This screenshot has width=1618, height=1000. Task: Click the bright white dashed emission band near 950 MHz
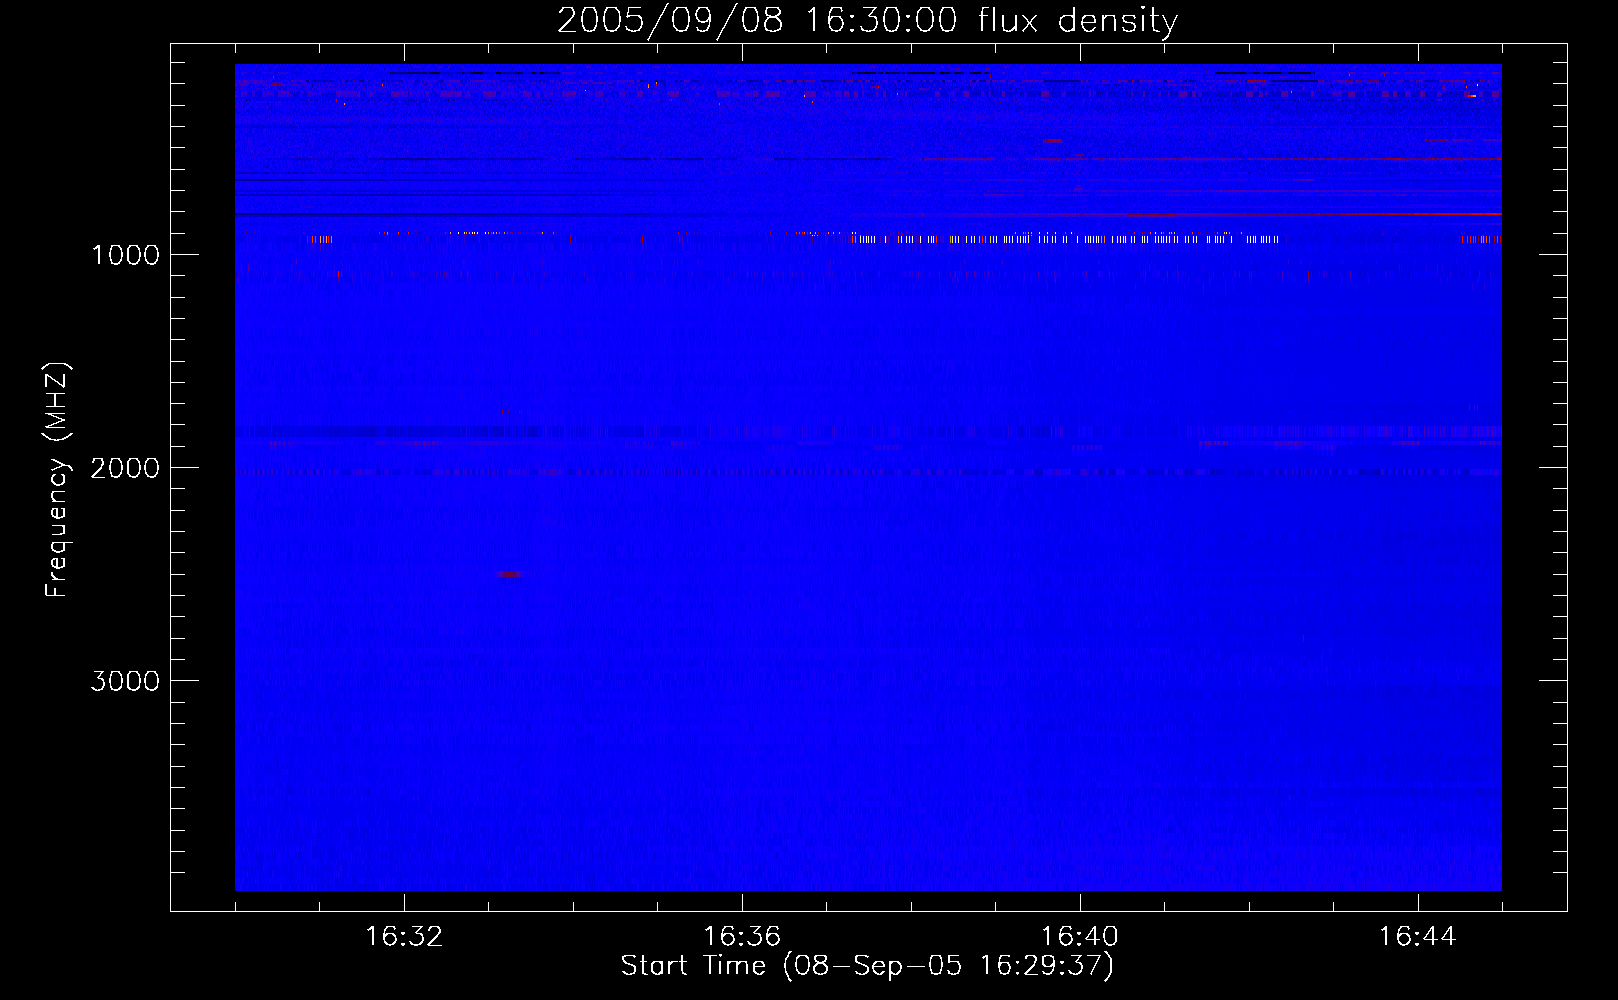click(1064, 239)
